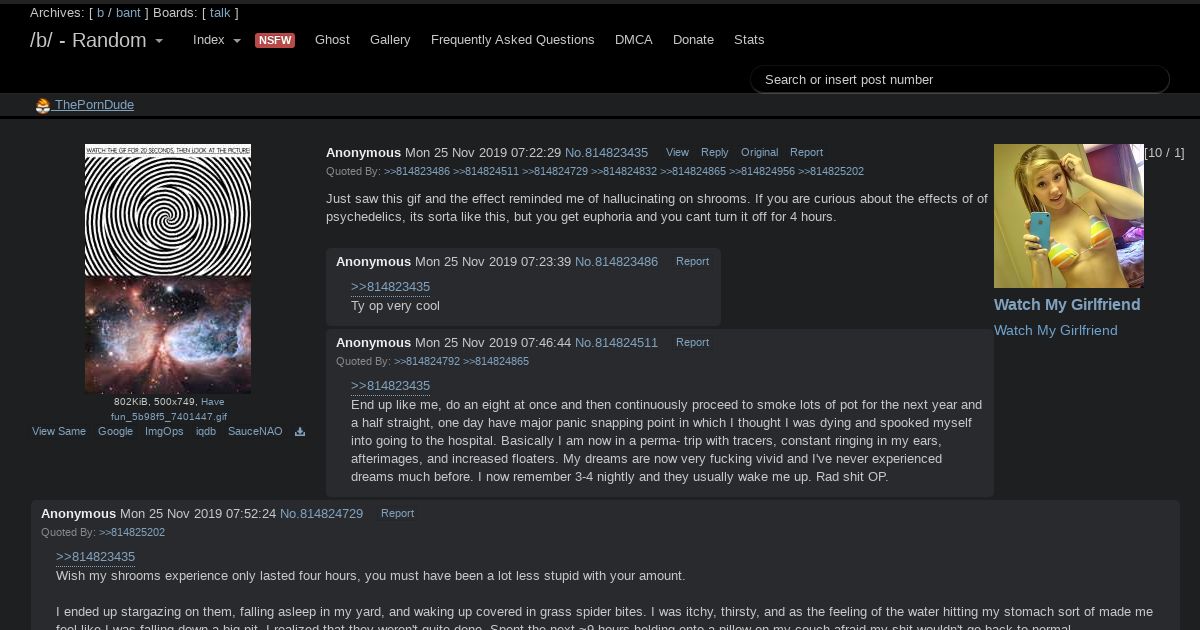Search the image on SauceNAO
1200x630 pixels.
coord(255,432)
